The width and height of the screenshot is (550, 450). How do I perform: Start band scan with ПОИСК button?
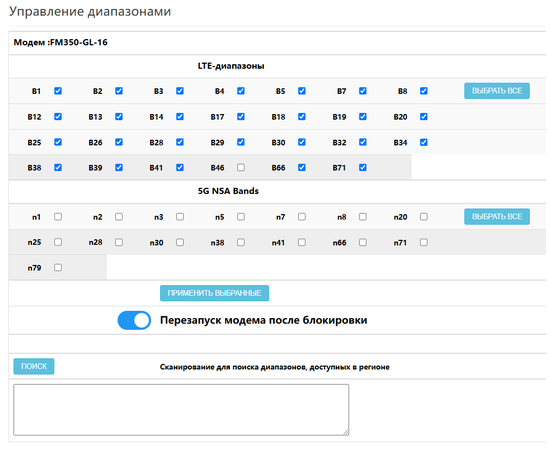34,366
